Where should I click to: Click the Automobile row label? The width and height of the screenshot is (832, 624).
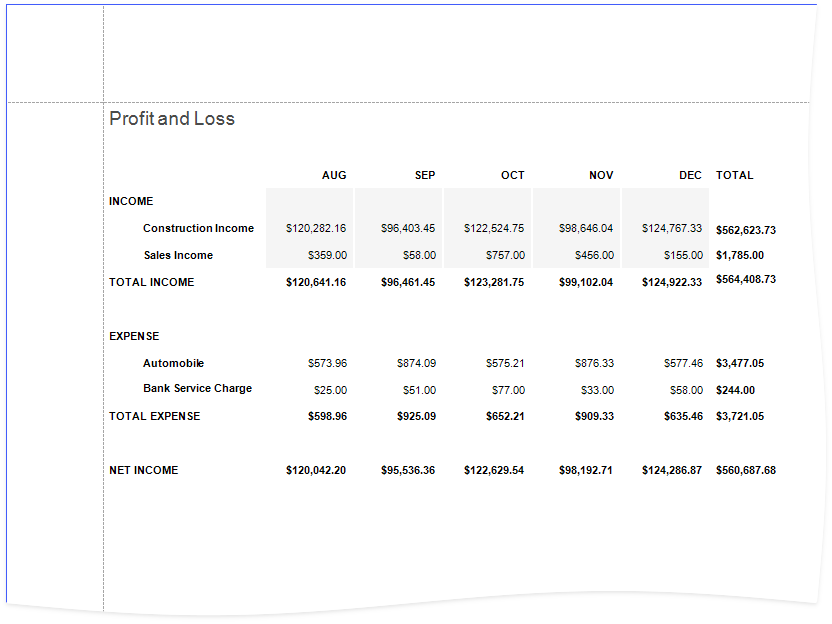(173, 363)
